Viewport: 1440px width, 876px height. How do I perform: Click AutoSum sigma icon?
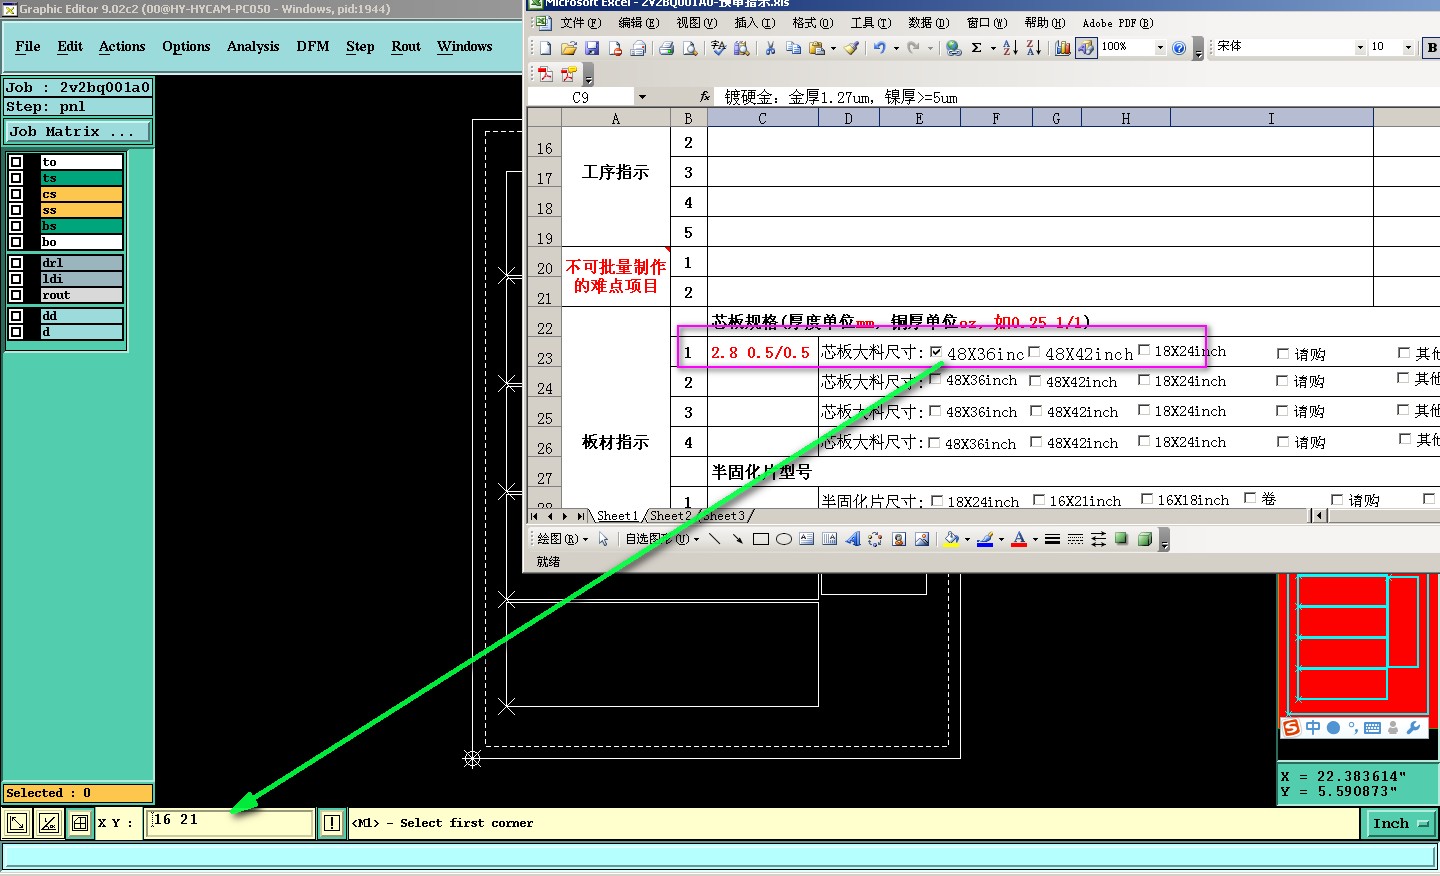tap(976, 47)
